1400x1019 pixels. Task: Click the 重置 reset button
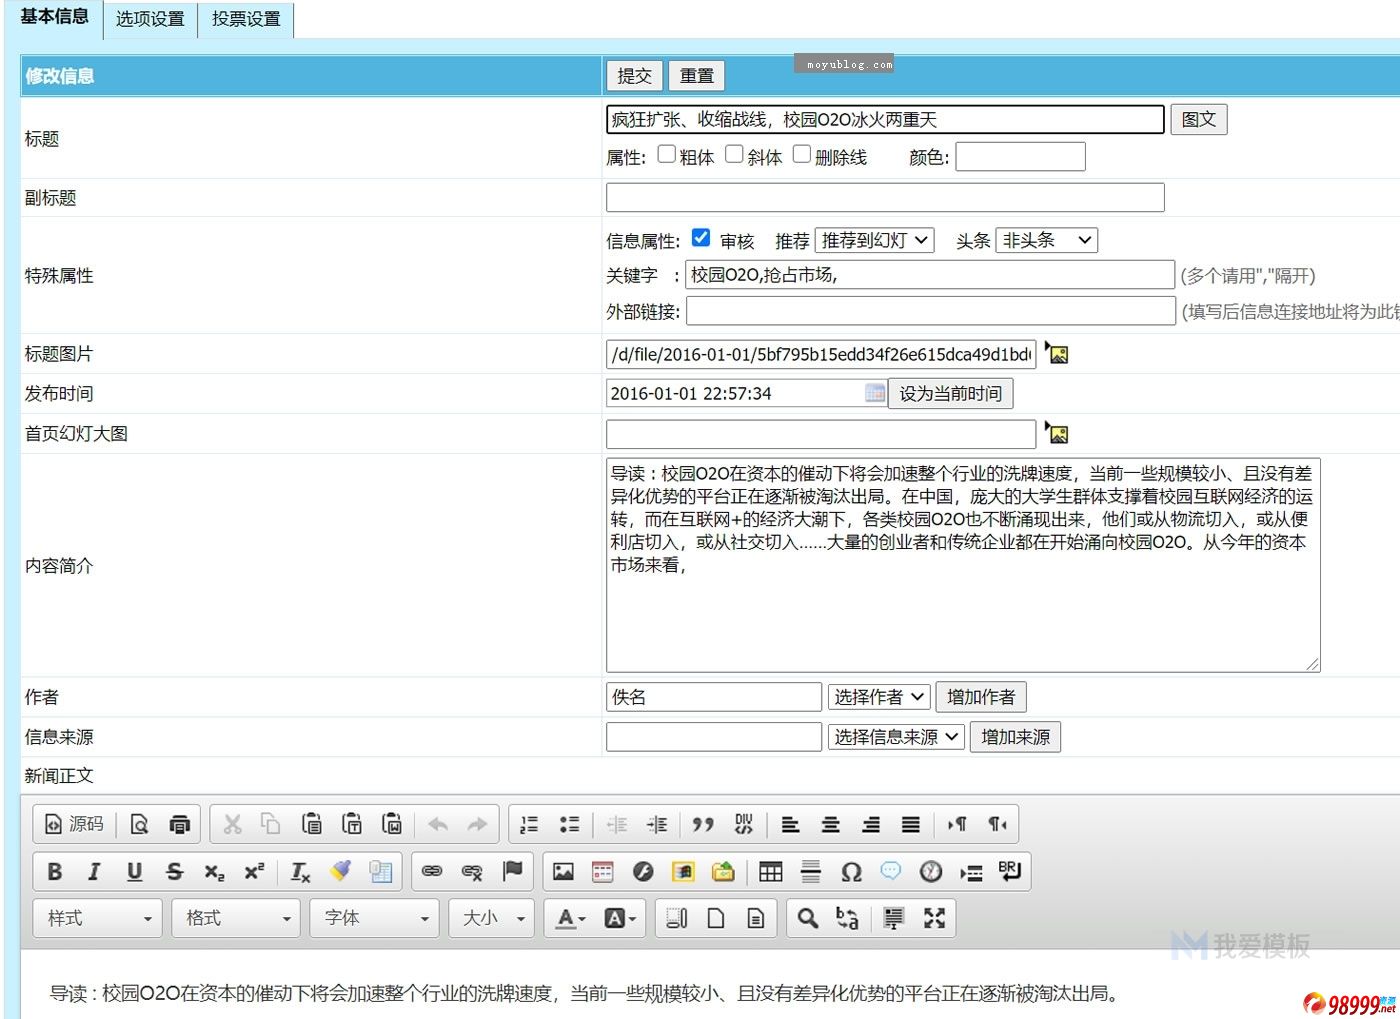(697, 76)
